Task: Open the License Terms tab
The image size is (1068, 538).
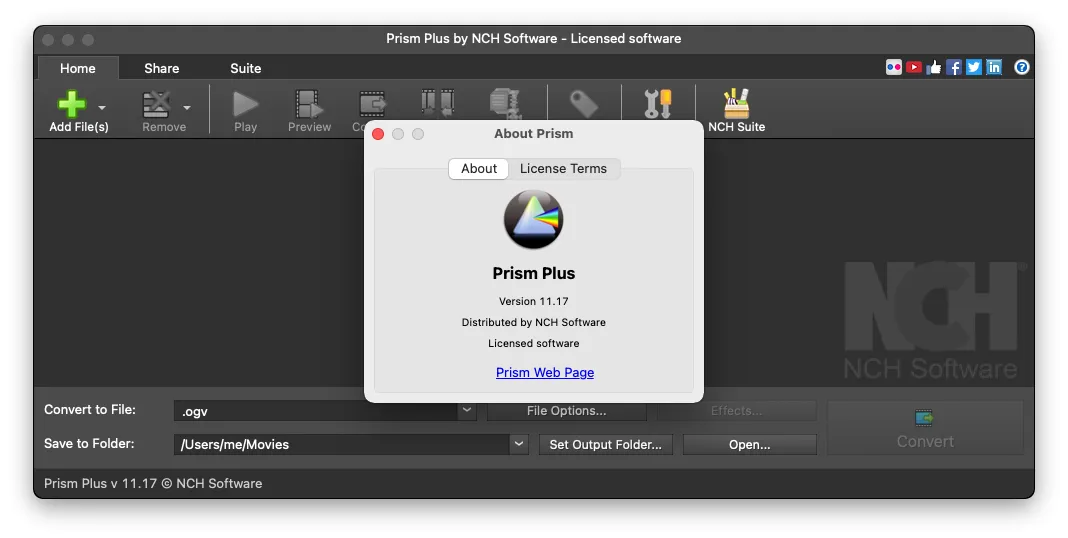Action: point(563,168)
